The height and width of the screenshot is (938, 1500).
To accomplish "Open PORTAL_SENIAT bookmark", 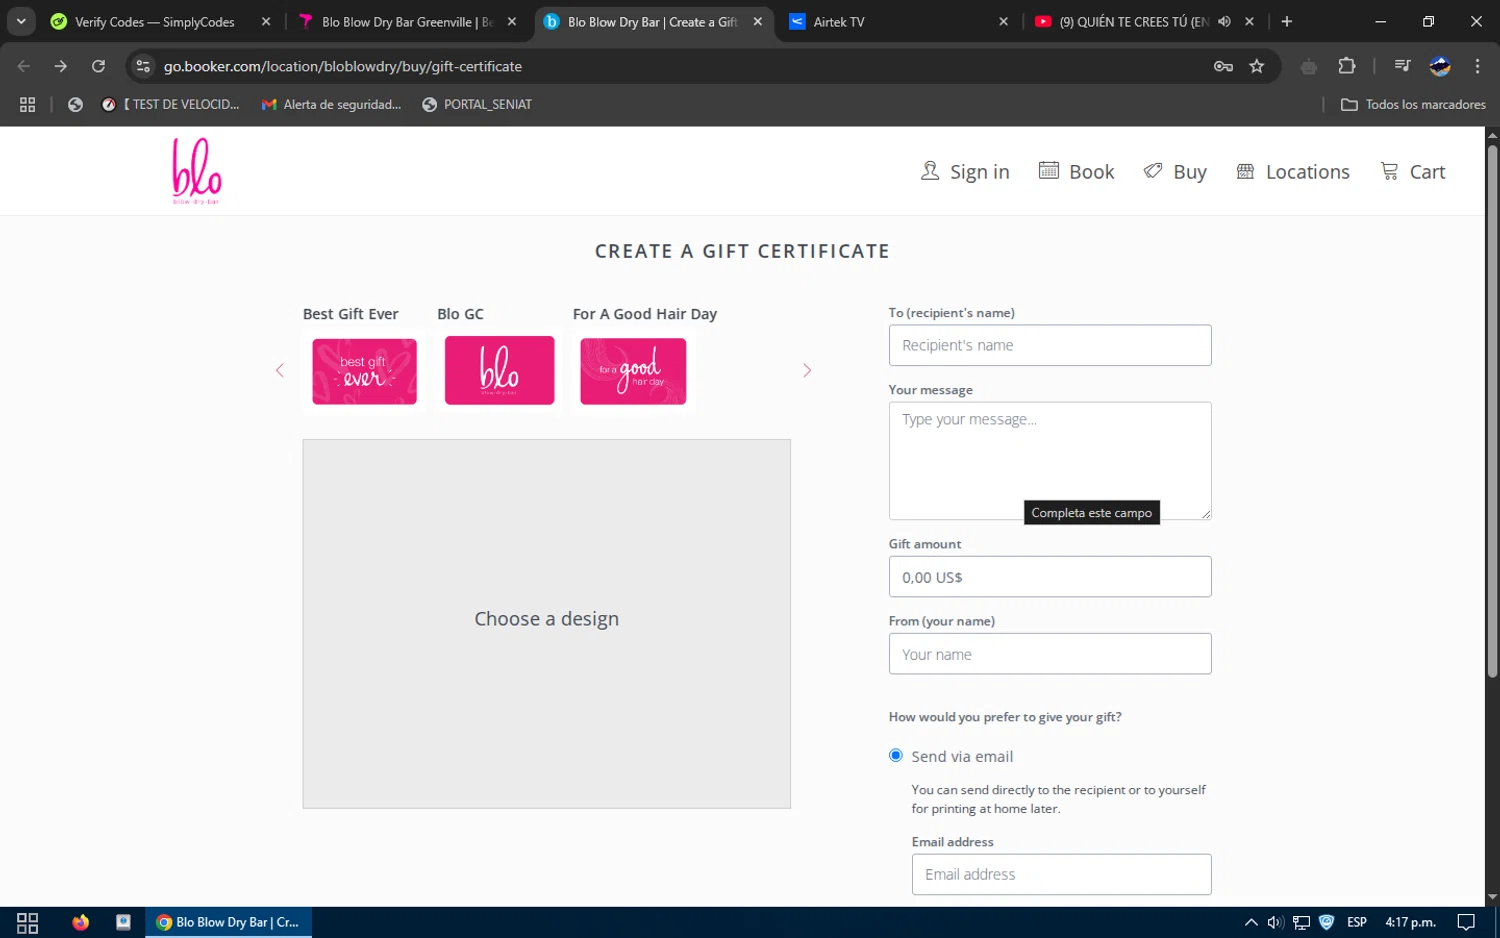I will (x=477, y=104).
